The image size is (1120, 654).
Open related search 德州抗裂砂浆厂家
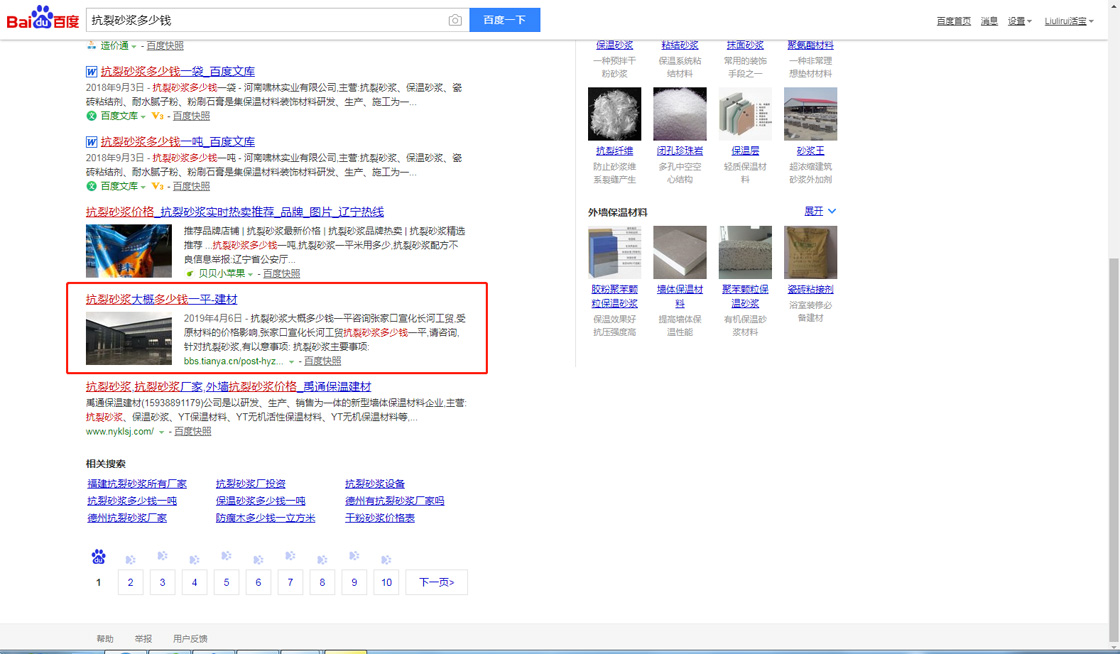(127, 518)
